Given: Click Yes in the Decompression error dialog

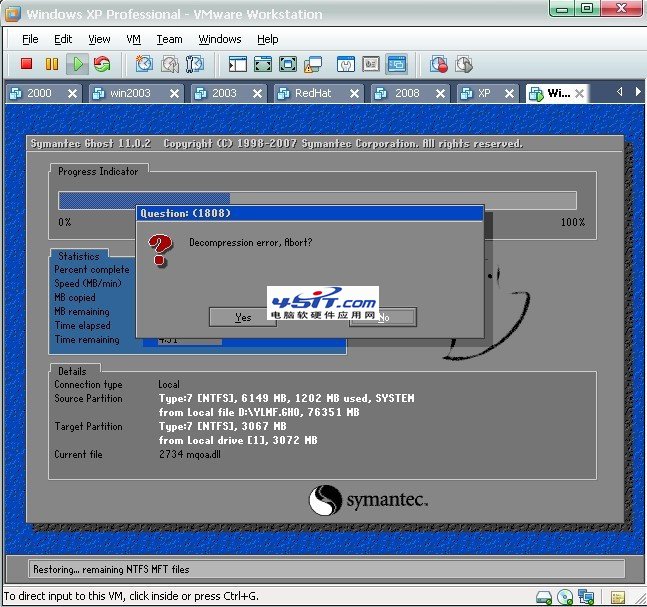Looking at the screenshot, I should click(x=243, y=317).
